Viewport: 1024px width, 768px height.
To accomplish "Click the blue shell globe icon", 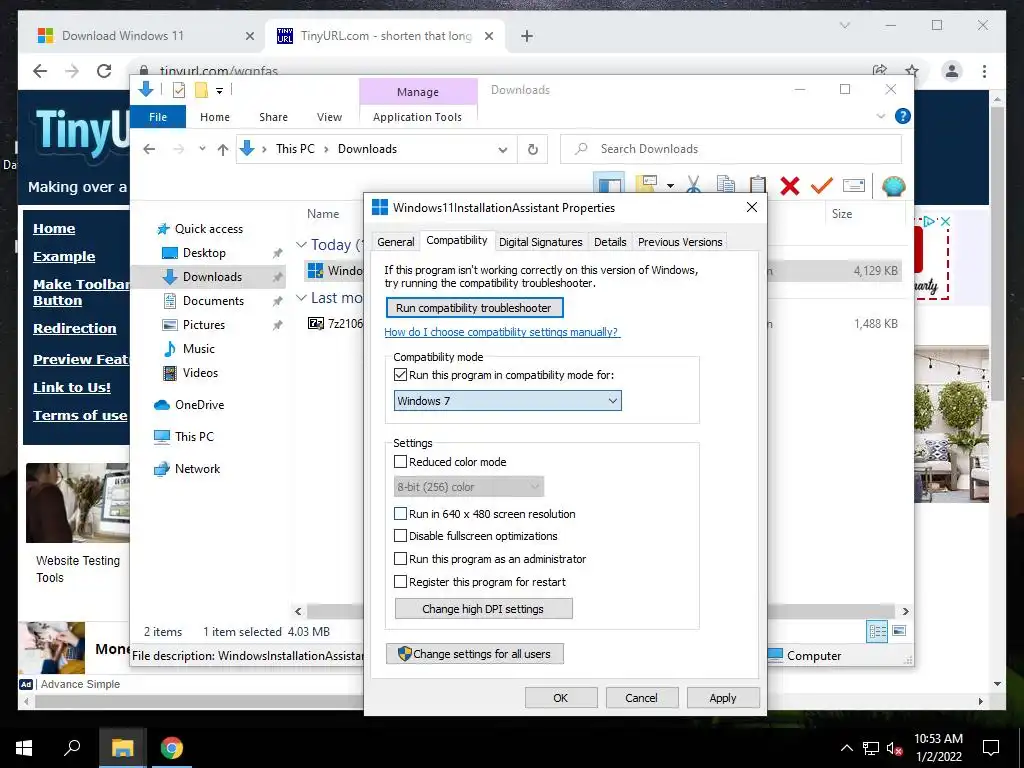I will [x=893, y=186].
